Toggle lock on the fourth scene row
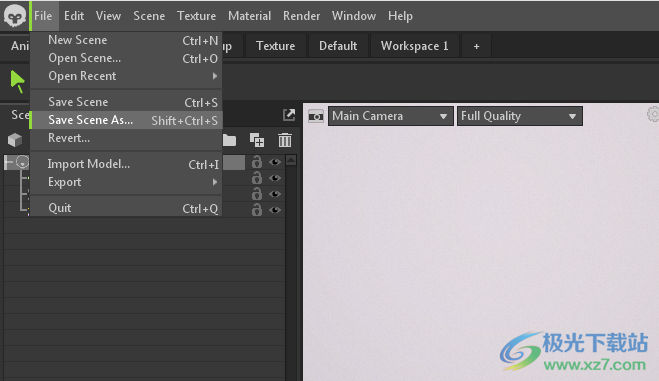Image resolution: width=659 pixels, height=381 pixels. 257,210
